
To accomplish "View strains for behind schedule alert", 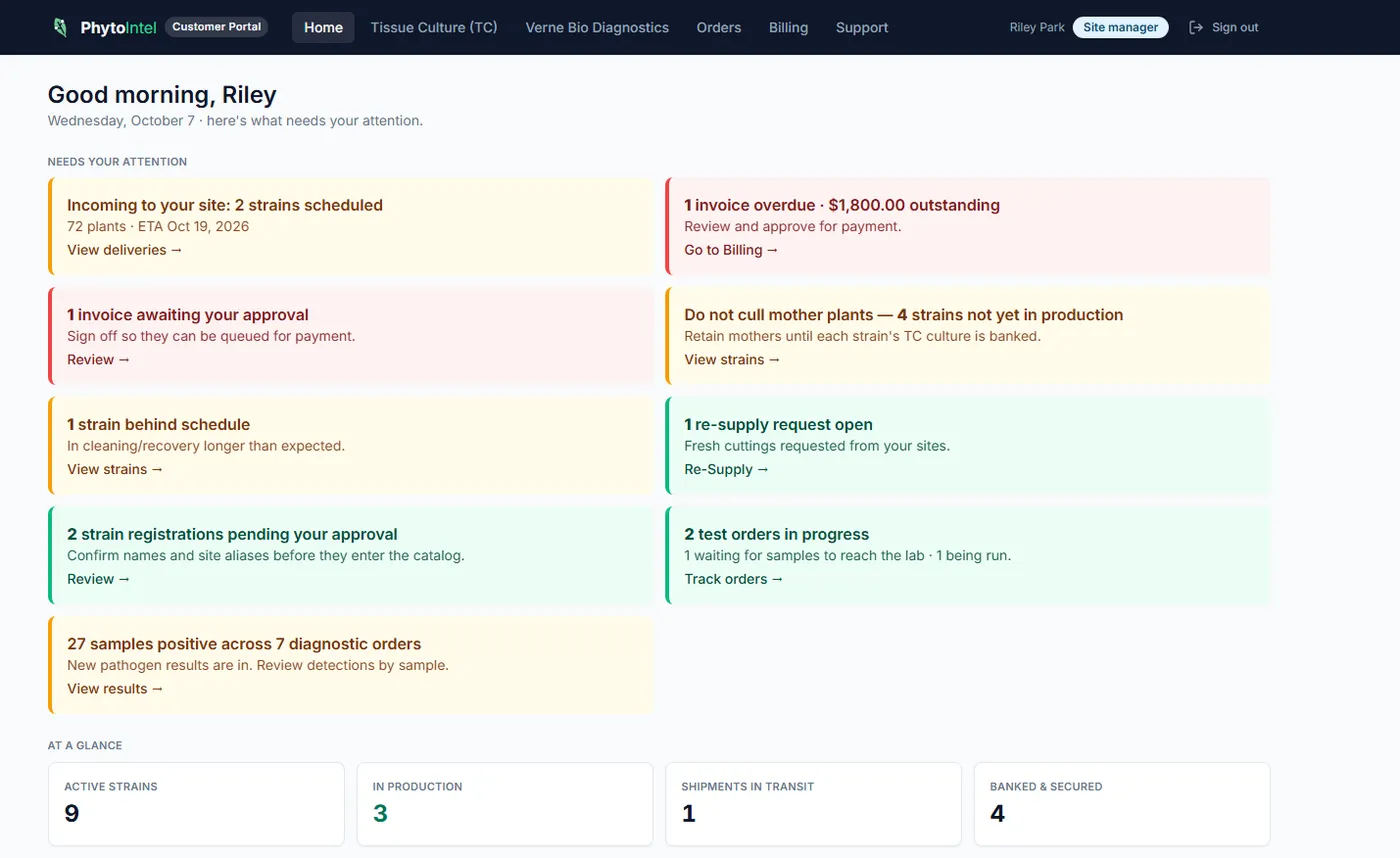I will point(115,469).
